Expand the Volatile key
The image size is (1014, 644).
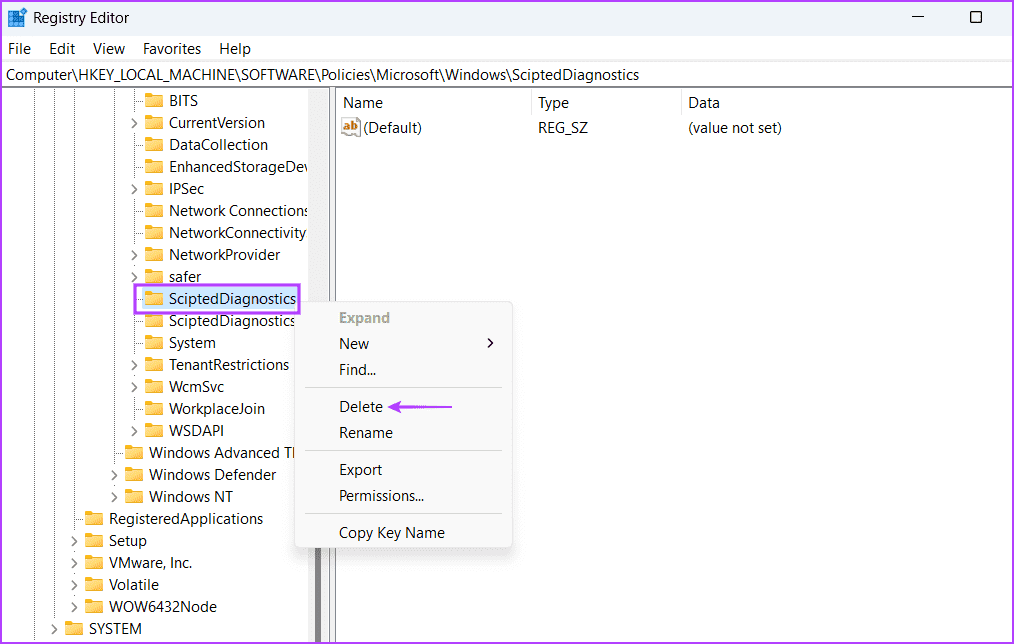point(74,585)
